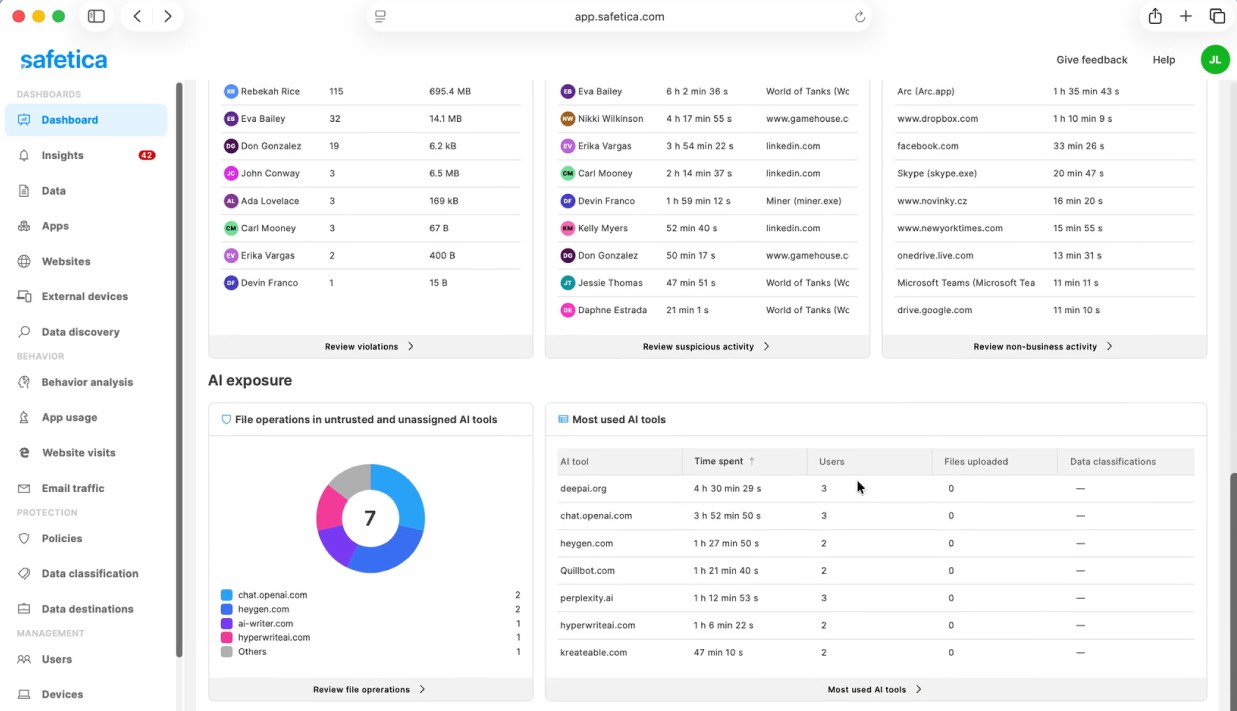Viewport: 1237px width, 711px height.
Task: Open the Help link
Action: 1164,60
